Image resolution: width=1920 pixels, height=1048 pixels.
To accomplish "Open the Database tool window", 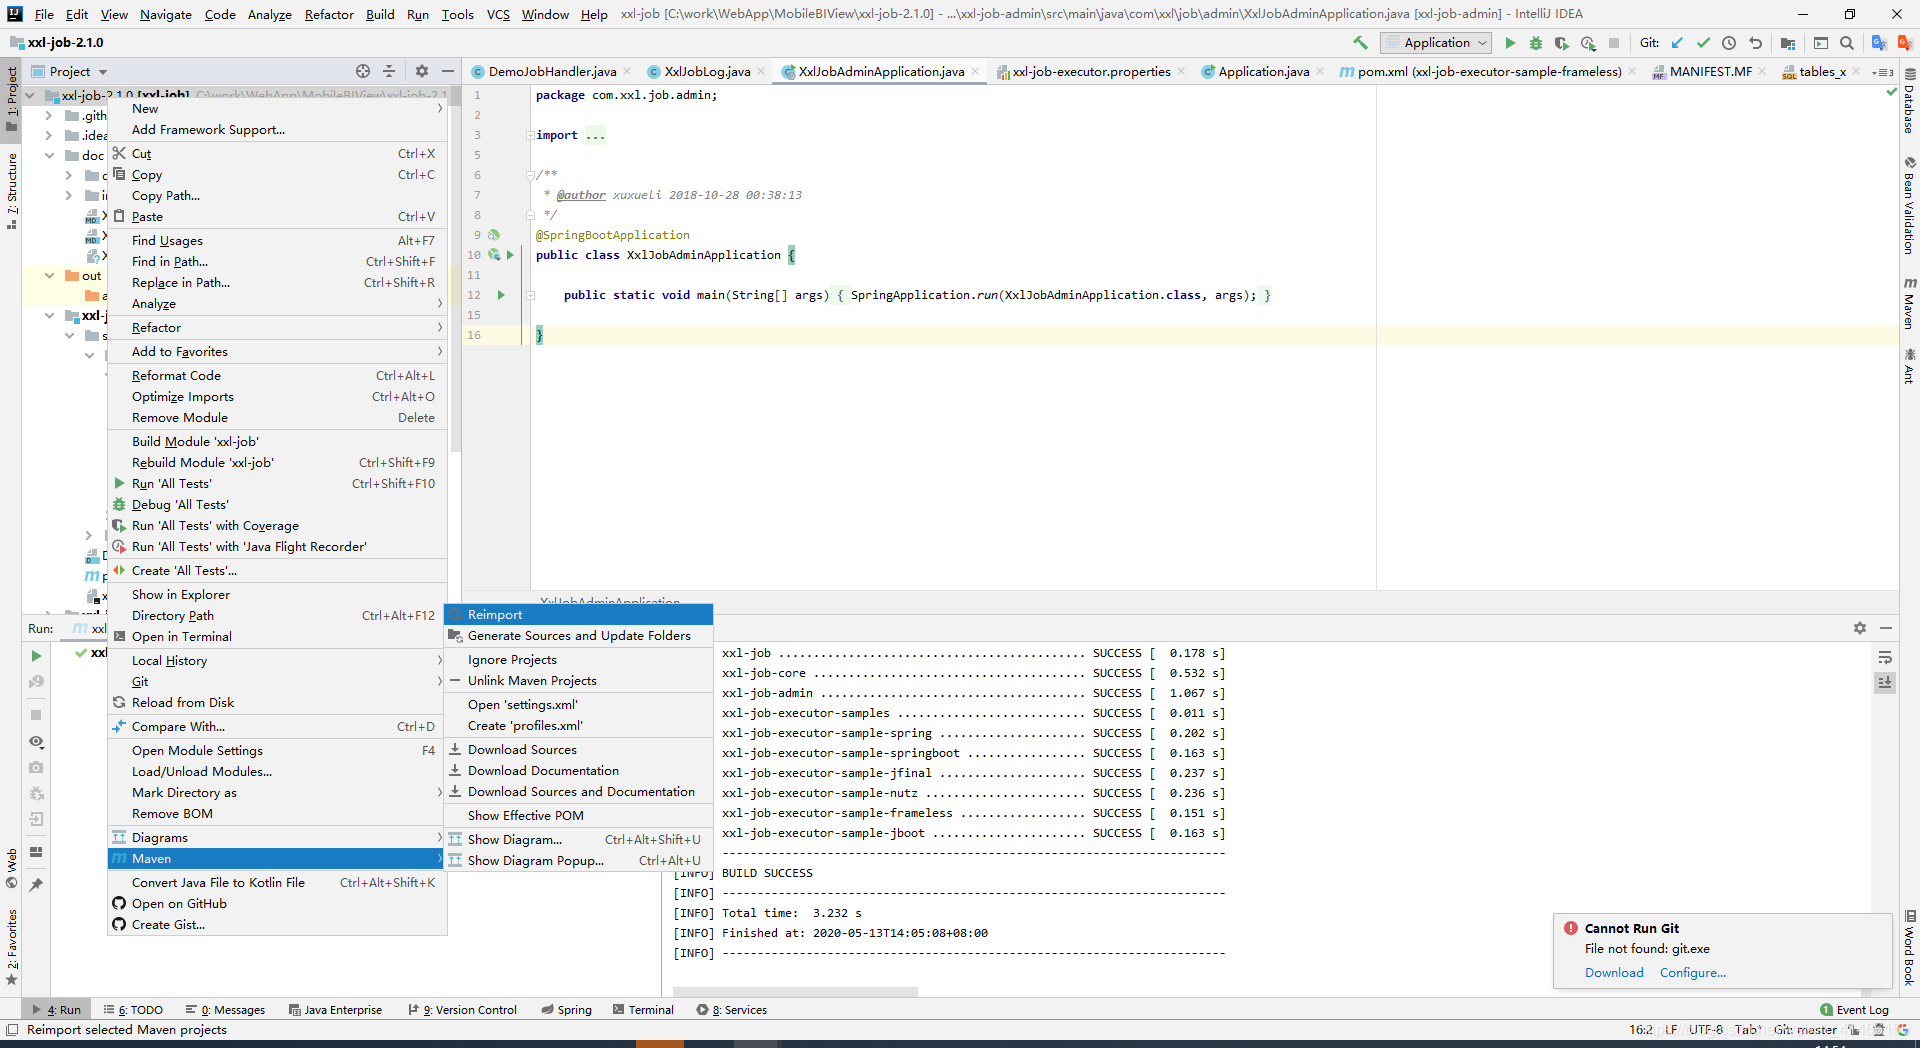I will [1909, 101].
